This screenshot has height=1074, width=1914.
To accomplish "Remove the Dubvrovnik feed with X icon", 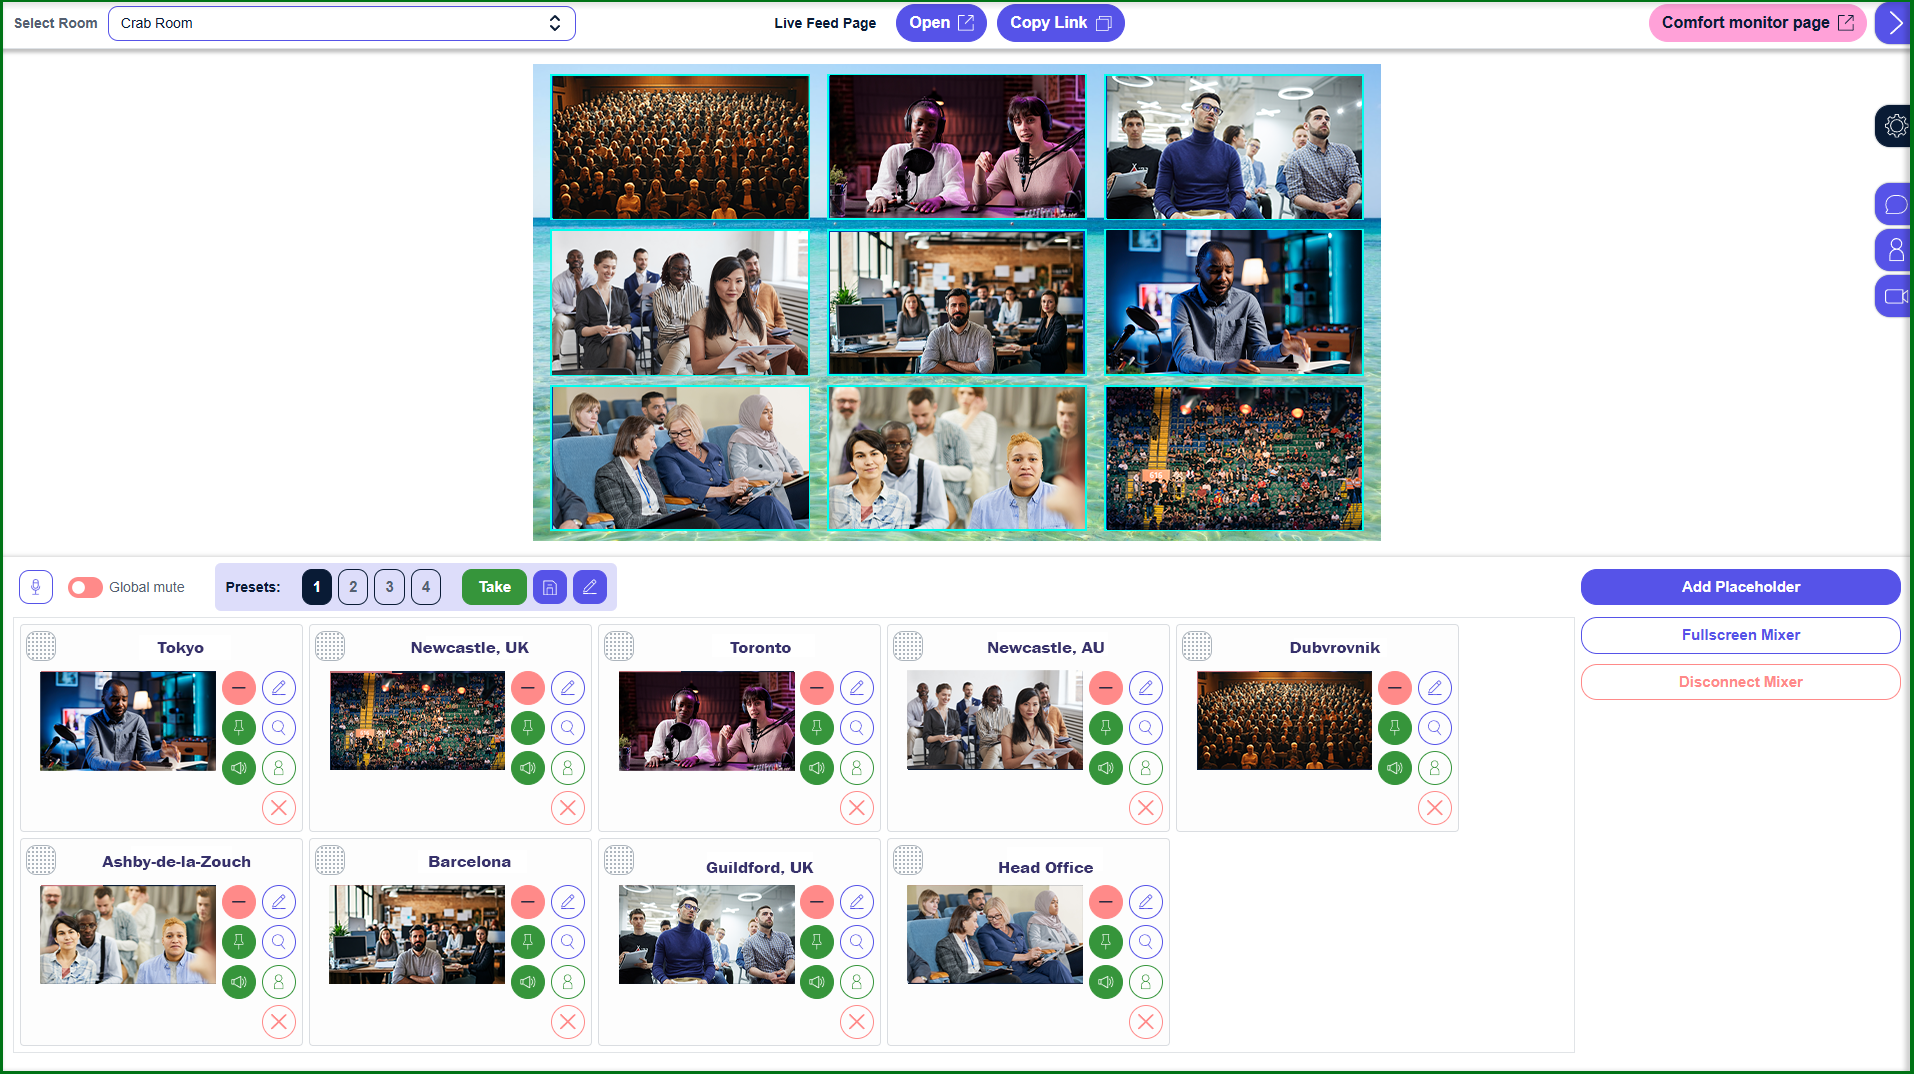I will (1434, 808).
